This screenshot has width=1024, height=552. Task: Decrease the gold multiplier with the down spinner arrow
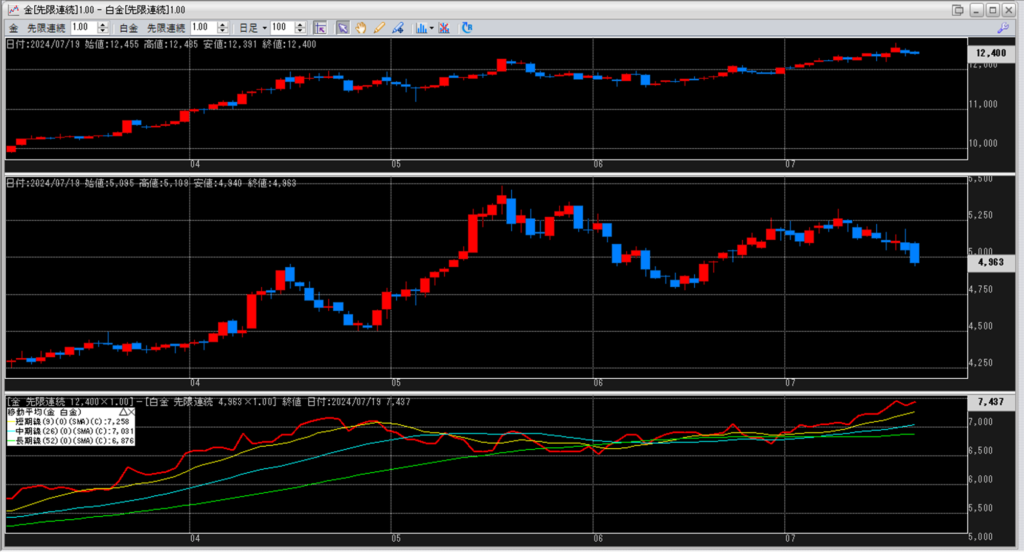(103, 31)
